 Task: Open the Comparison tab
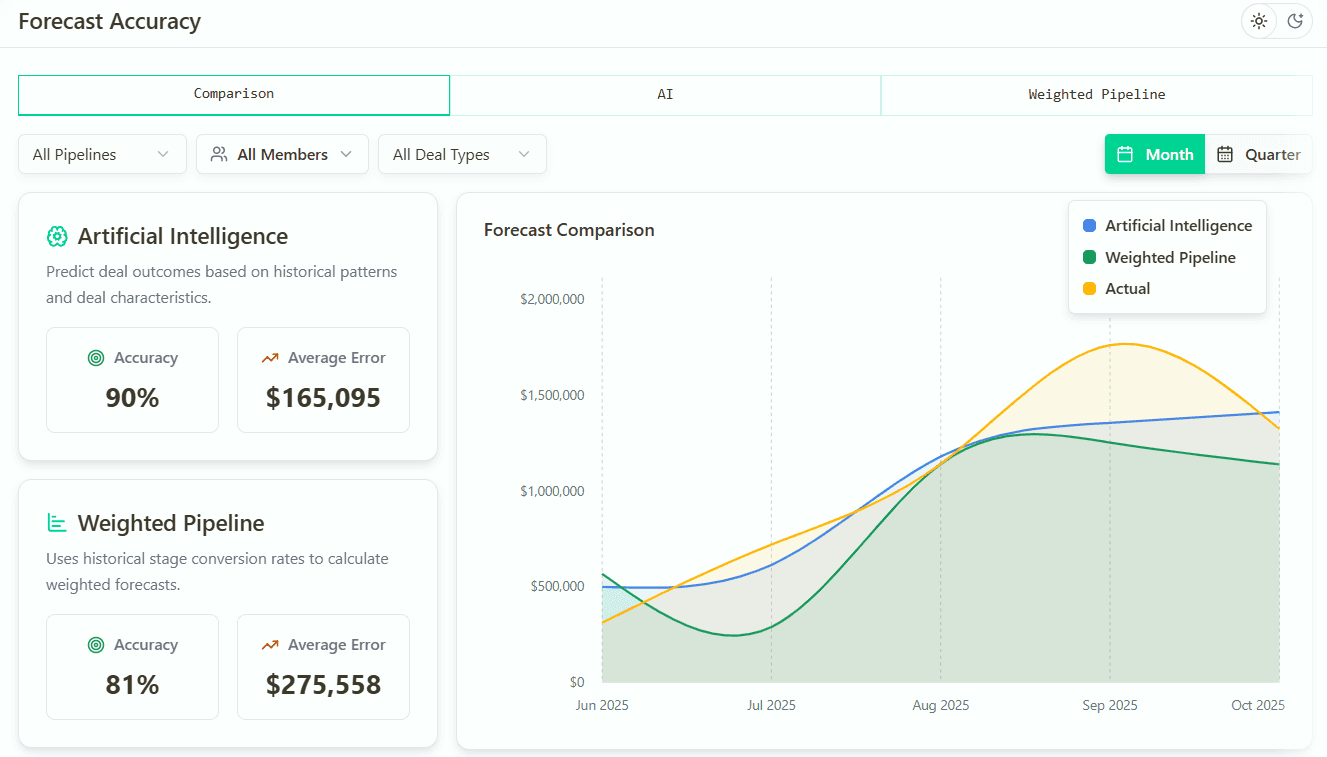[234, 95]
